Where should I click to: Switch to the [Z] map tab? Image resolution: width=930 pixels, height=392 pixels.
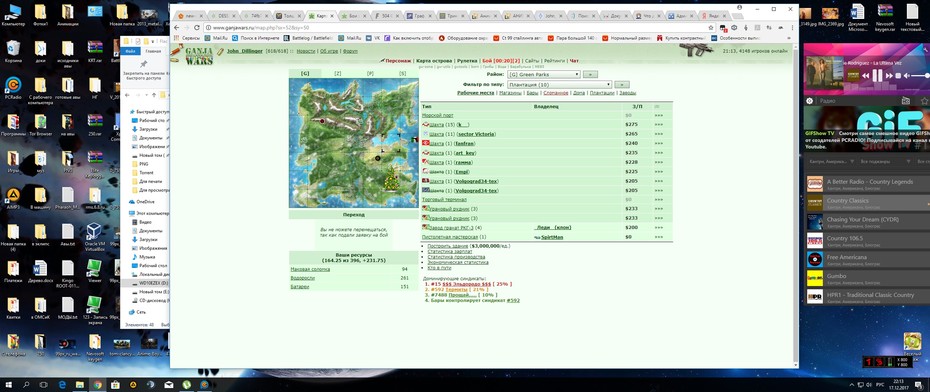point(337,73)
